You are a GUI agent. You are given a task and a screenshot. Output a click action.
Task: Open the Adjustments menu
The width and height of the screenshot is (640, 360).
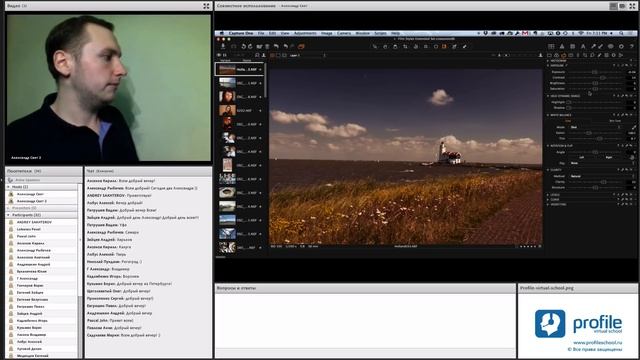pyautogui.click(x=305, y=33)
